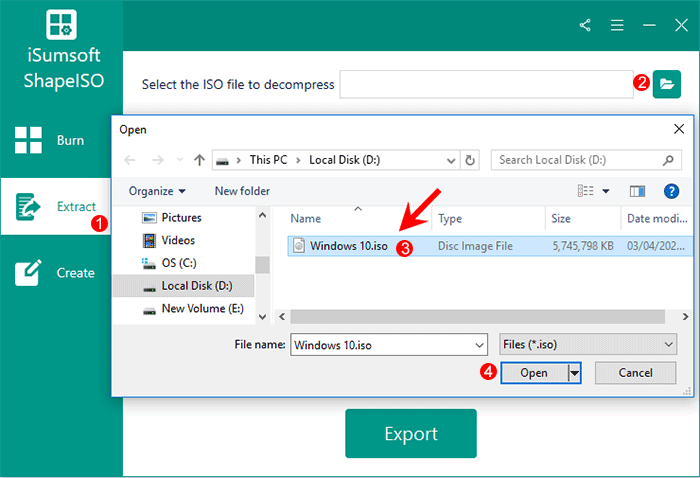Sort by Name column header

[306, 218]
